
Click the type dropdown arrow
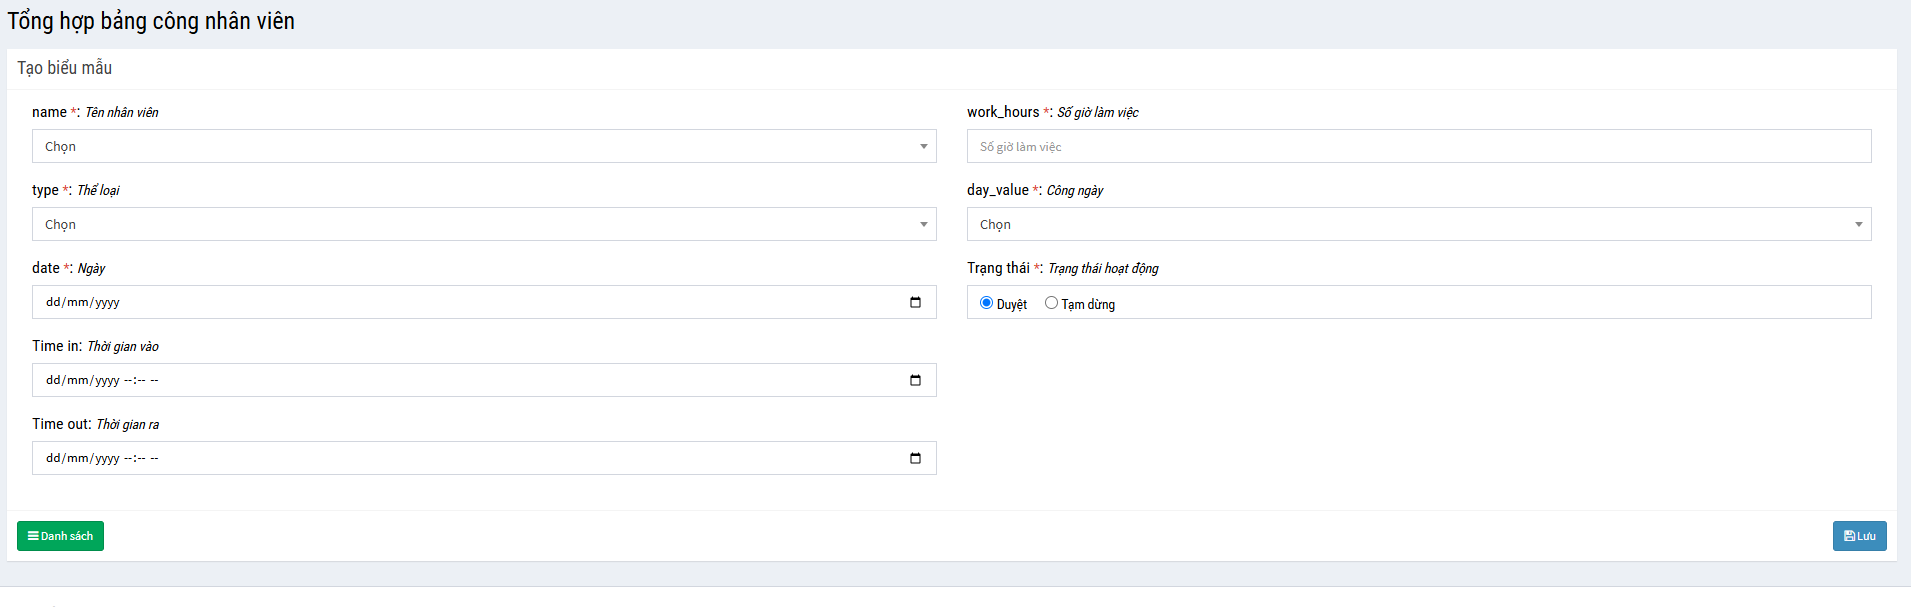coord(924,224)
